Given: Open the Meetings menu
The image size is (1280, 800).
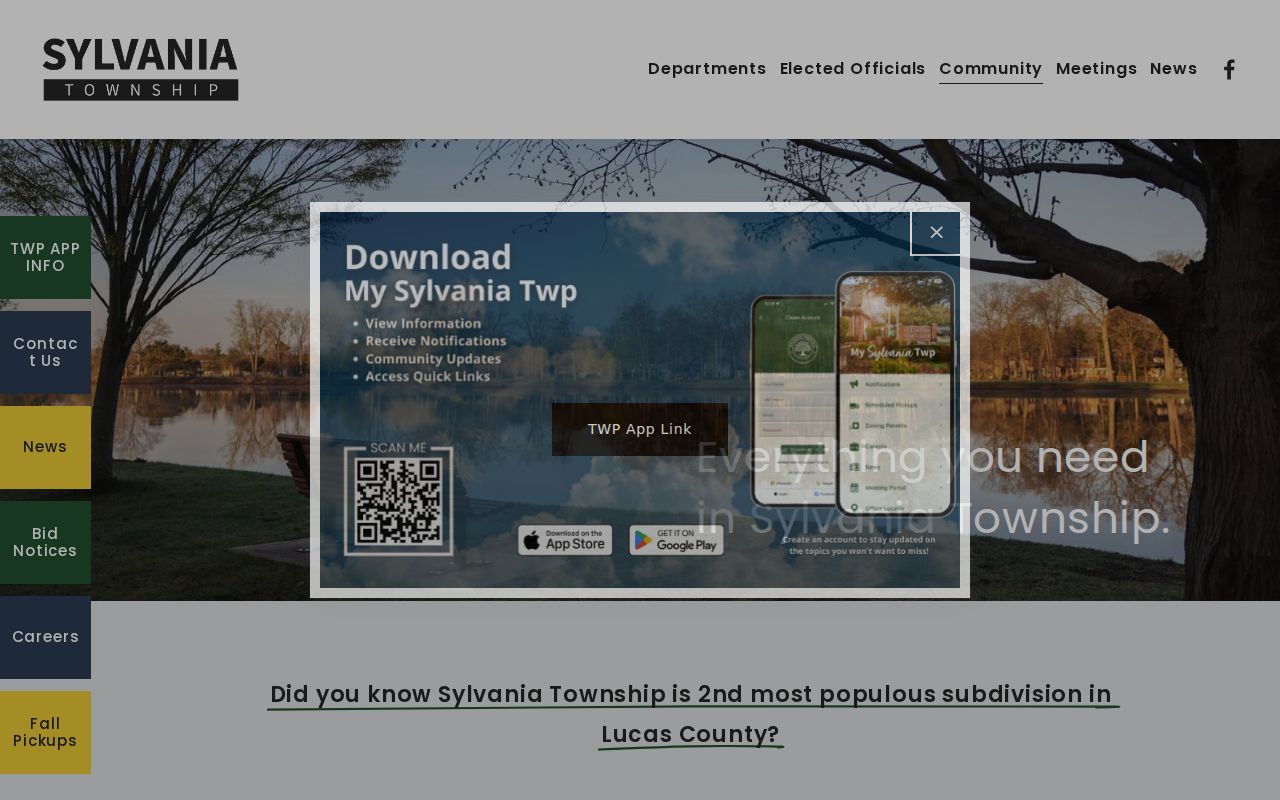Looking at the screenshot, I should tap(1096, 69).
